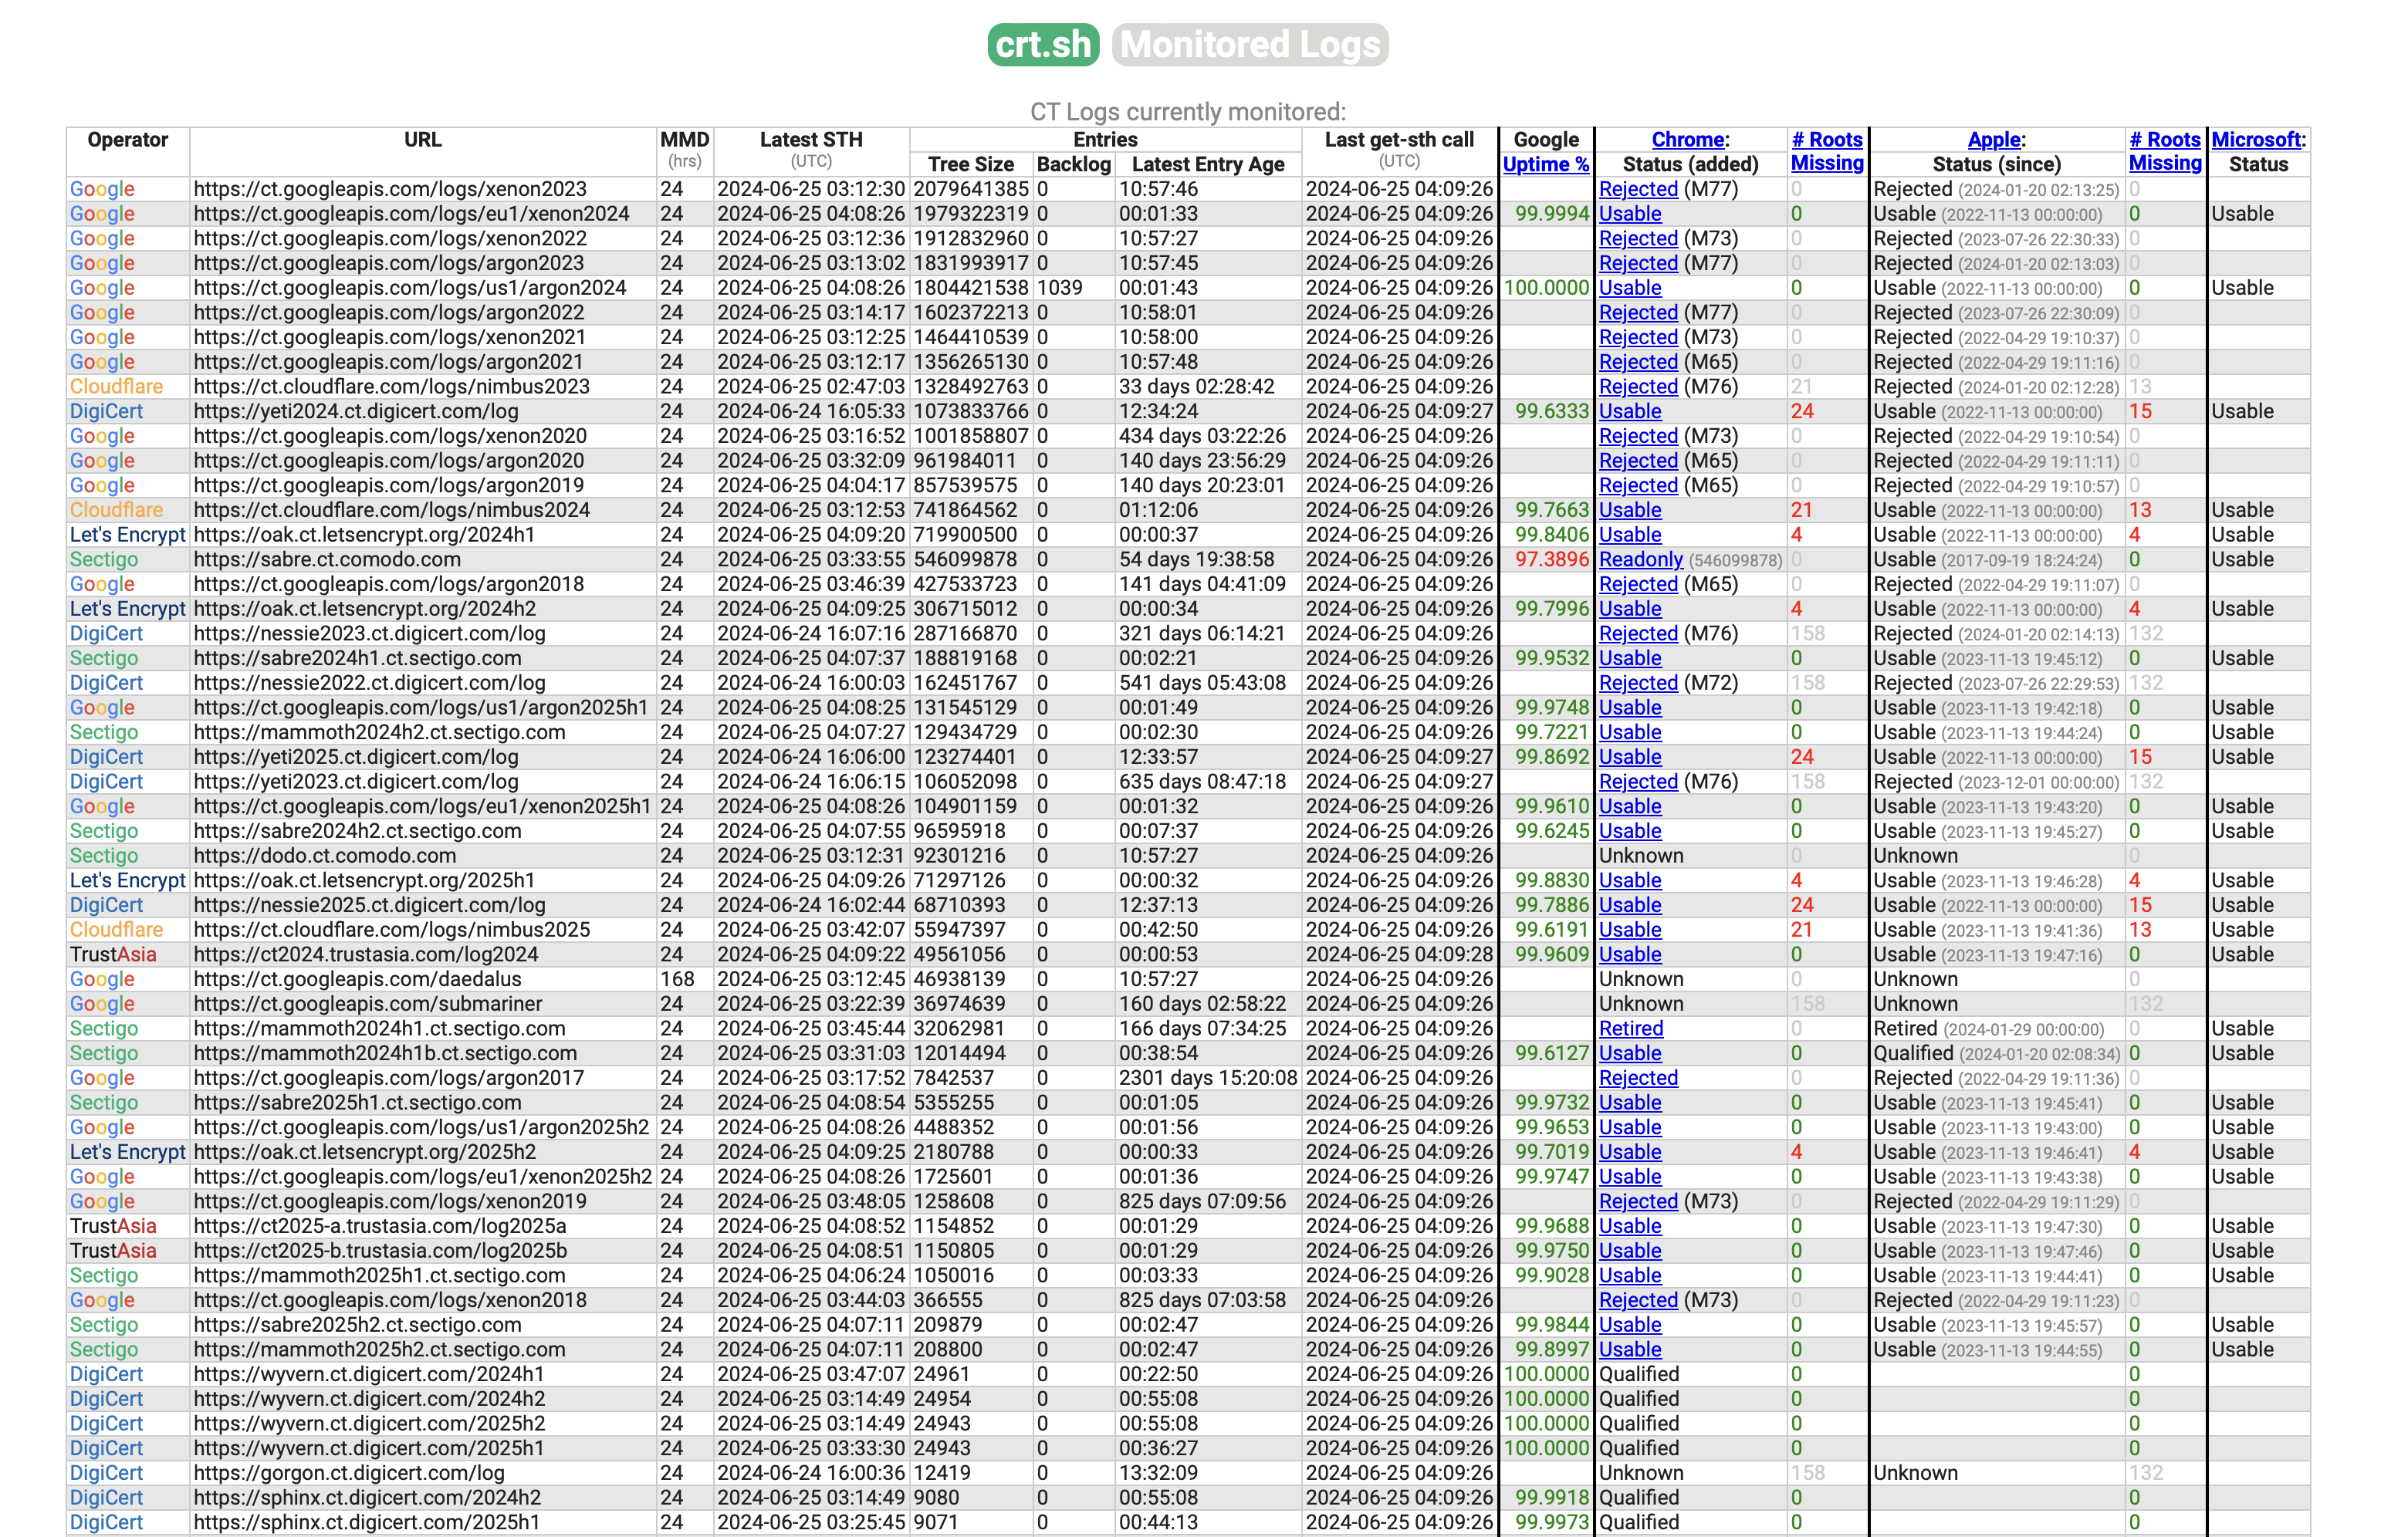
Task: Click Usable link in mammoth2025h2 row
Action: tap(1630, 1350)
